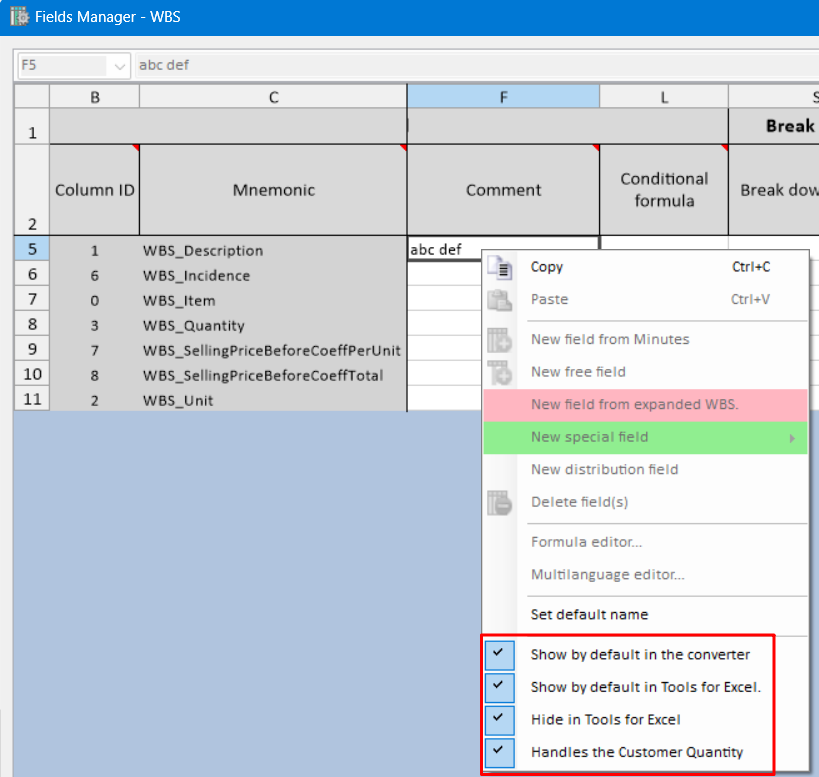
Task: Click the New field from Minutes icon
Action: tap(499, 340)
